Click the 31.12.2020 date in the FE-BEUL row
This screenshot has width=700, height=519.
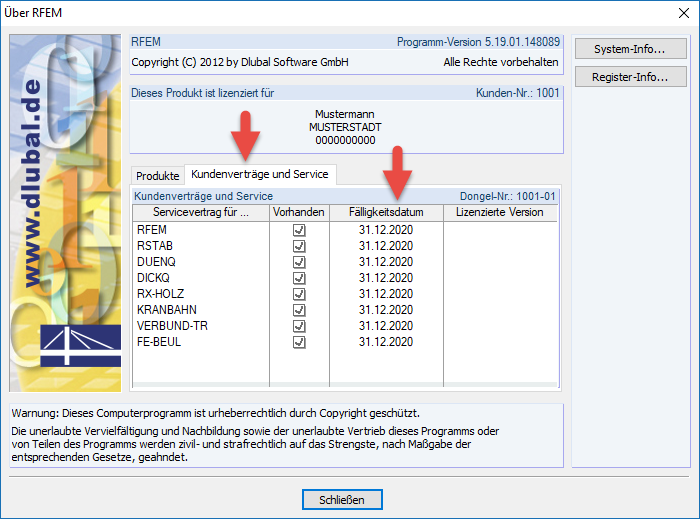point(386,342)
